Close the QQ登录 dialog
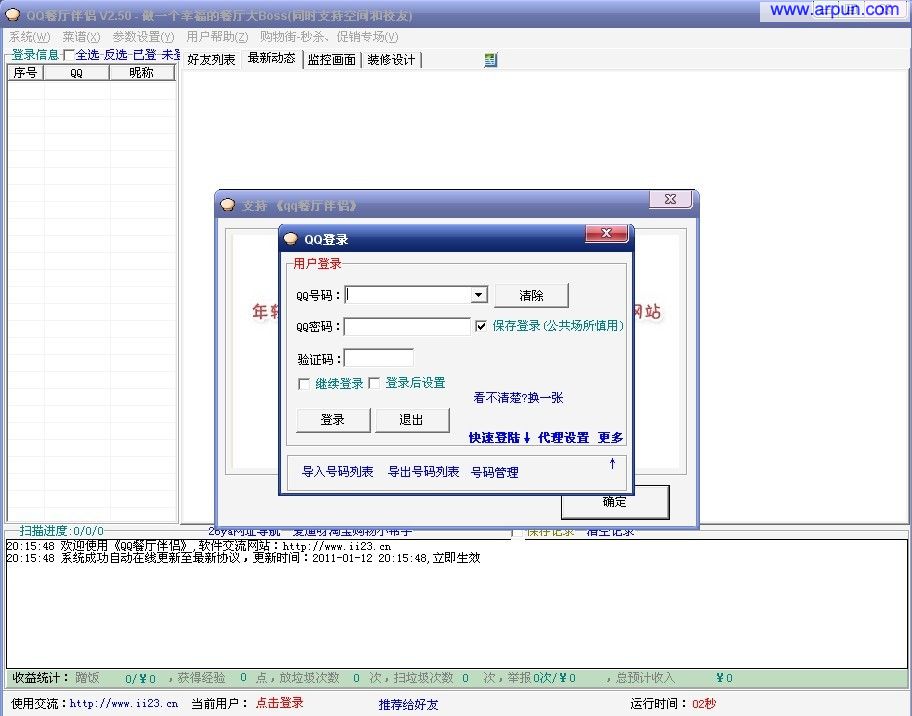 click(x=606, y=233)
